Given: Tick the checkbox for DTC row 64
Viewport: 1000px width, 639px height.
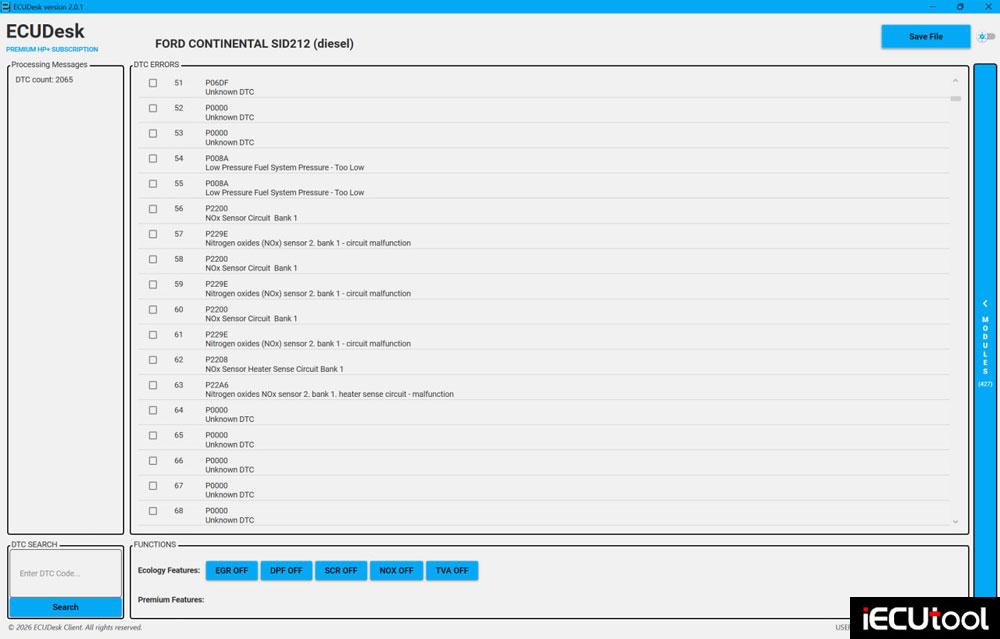Looking at the screenshot, I should 153,410.
